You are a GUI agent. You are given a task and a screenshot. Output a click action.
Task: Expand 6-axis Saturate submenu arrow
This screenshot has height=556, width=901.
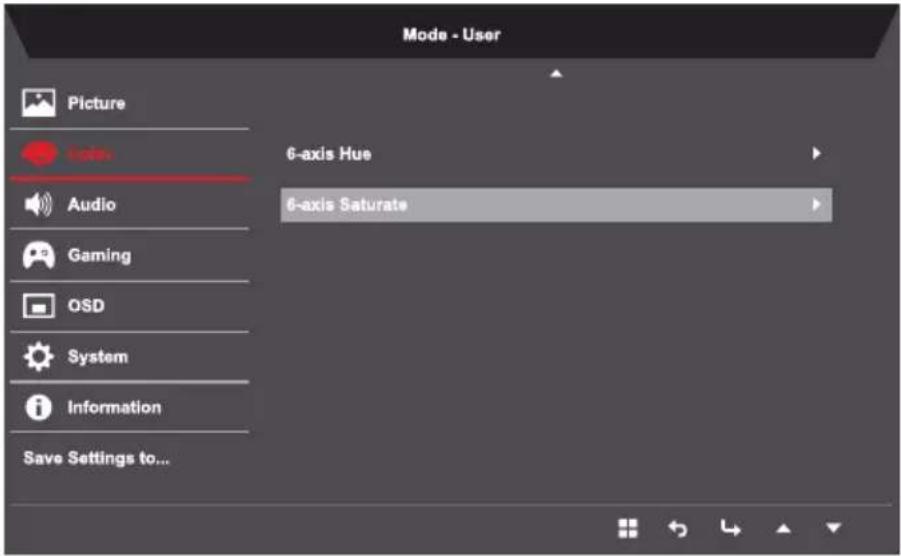coord(816,204)
